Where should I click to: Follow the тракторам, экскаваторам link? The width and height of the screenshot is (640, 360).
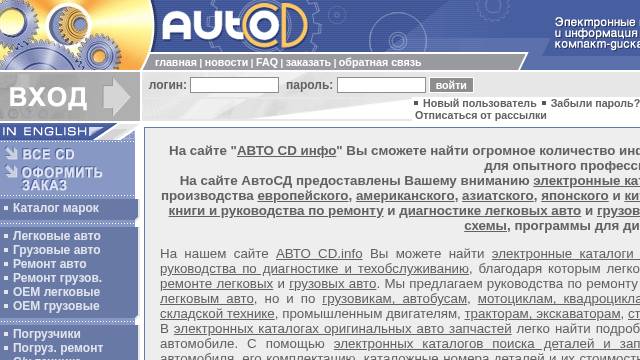tap(542, 314)
